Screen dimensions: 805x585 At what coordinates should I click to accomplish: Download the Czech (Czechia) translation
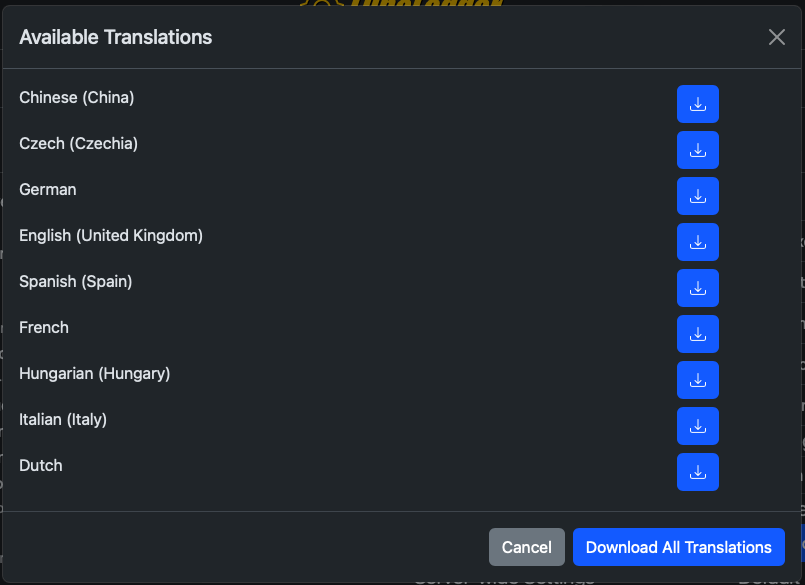click(x=698, y=150)
